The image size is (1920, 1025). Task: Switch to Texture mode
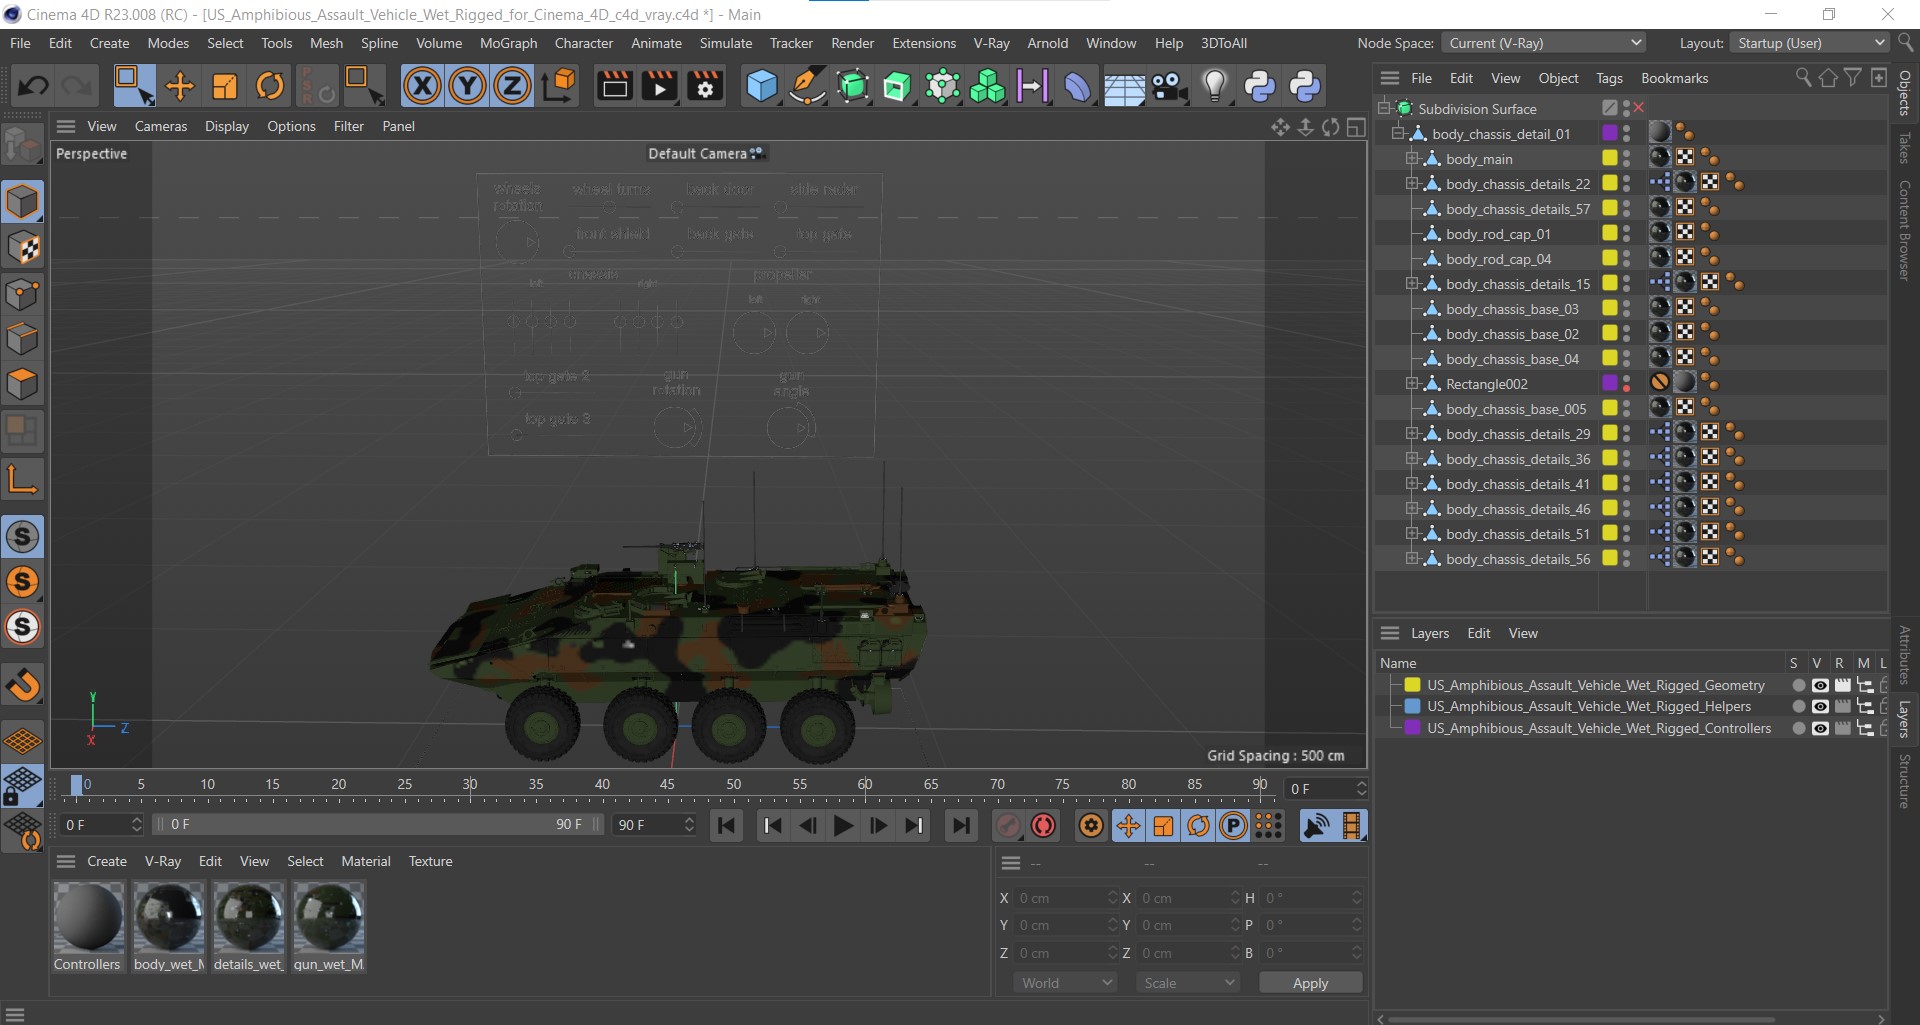(22, 247)
